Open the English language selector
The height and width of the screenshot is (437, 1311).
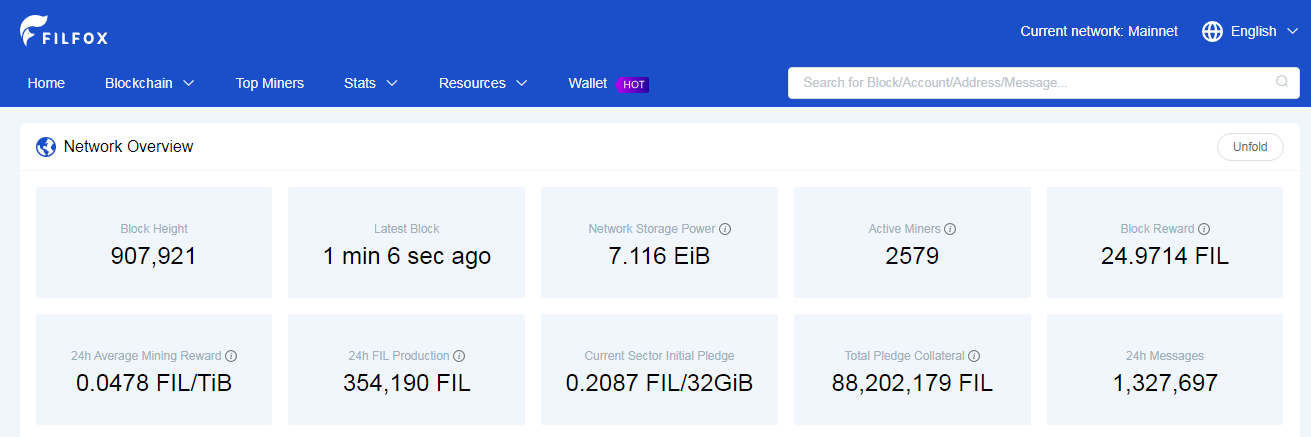coord(1250,31)
